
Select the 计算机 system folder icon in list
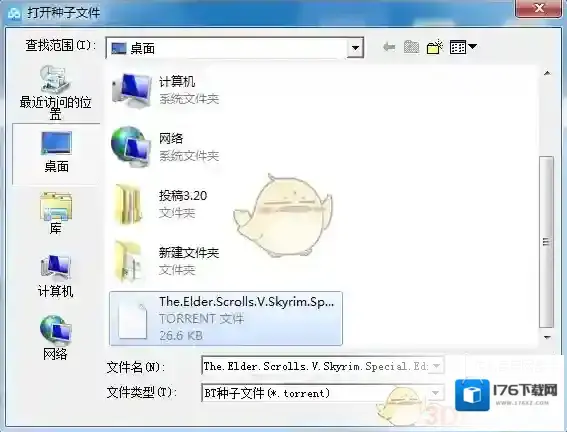tap(132, 90)
